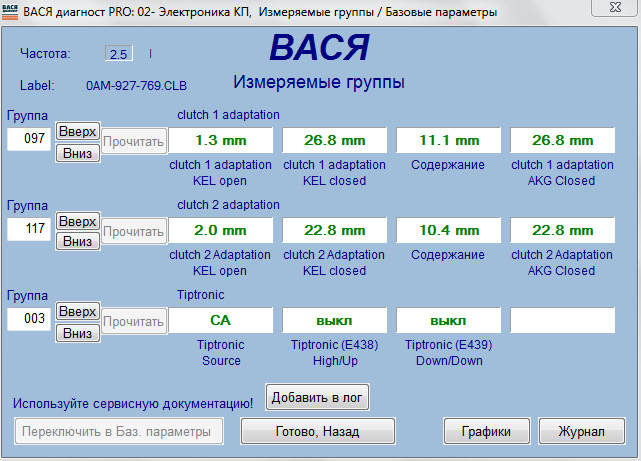Click the ВАСЯ app icon in title bar
The width and height of the screenshot is (641, 461).
click(x=10, y=12)
